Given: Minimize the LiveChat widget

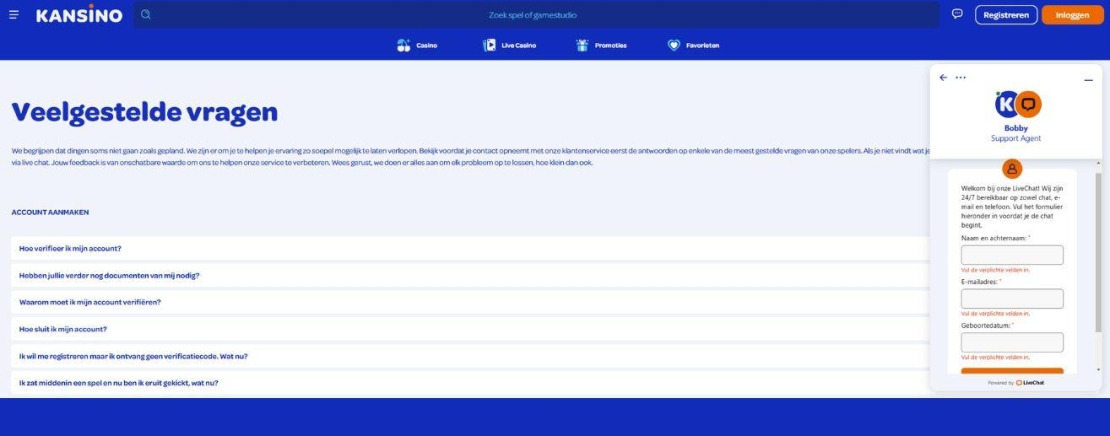Looking at the screenshot, I should [1088, 79].
